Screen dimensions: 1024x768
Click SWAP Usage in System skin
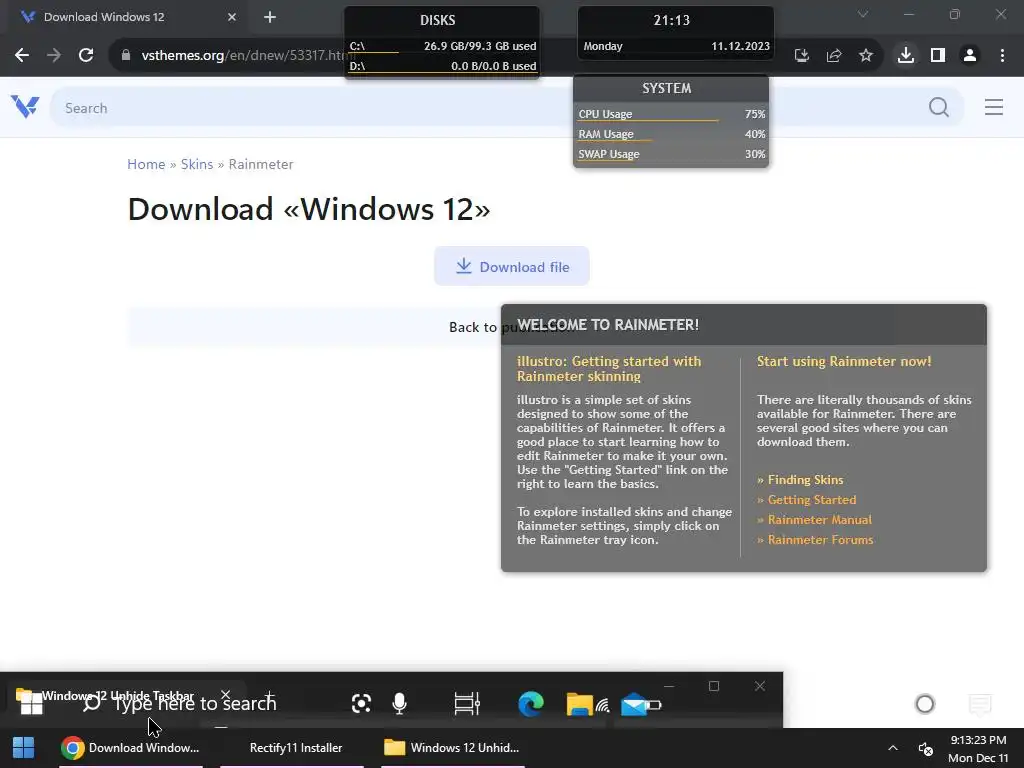tap(671, 154)
